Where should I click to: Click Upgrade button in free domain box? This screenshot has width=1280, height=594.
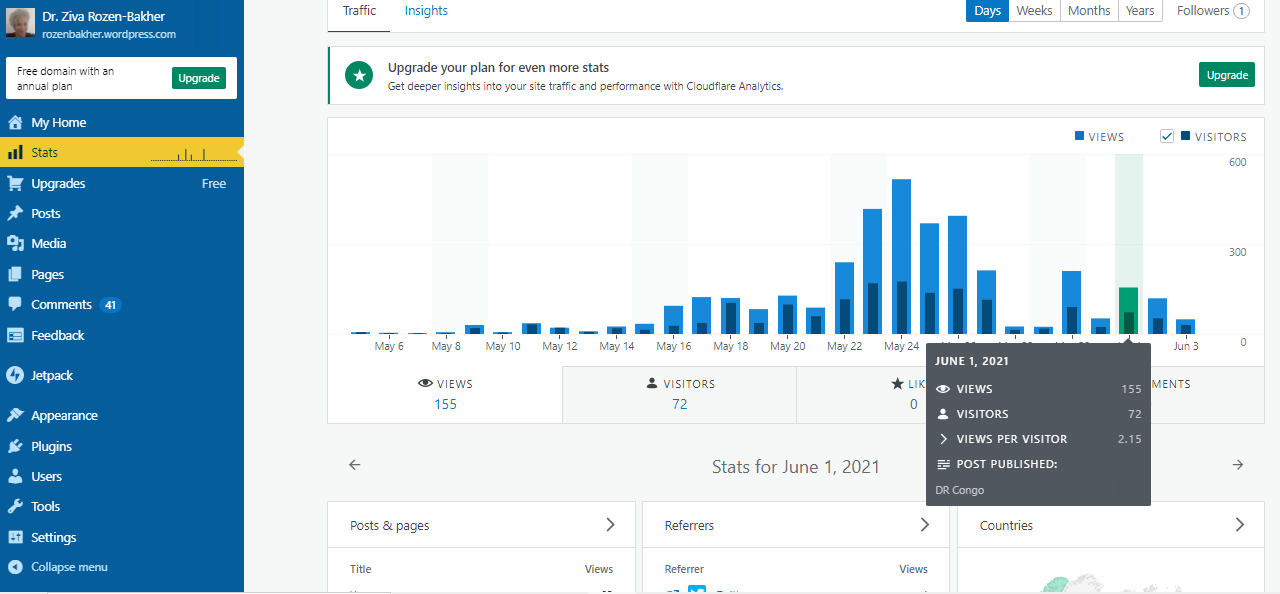point(199,78)
